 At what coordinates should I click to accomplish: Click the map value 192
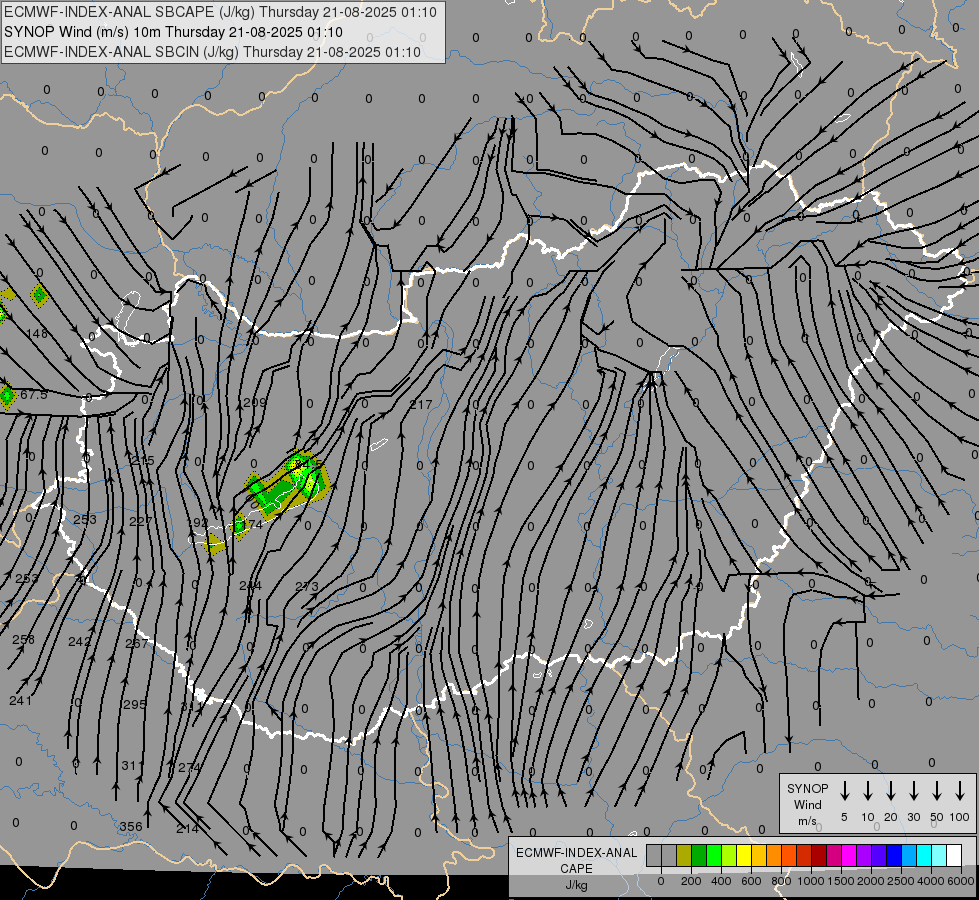coord(197,522)
